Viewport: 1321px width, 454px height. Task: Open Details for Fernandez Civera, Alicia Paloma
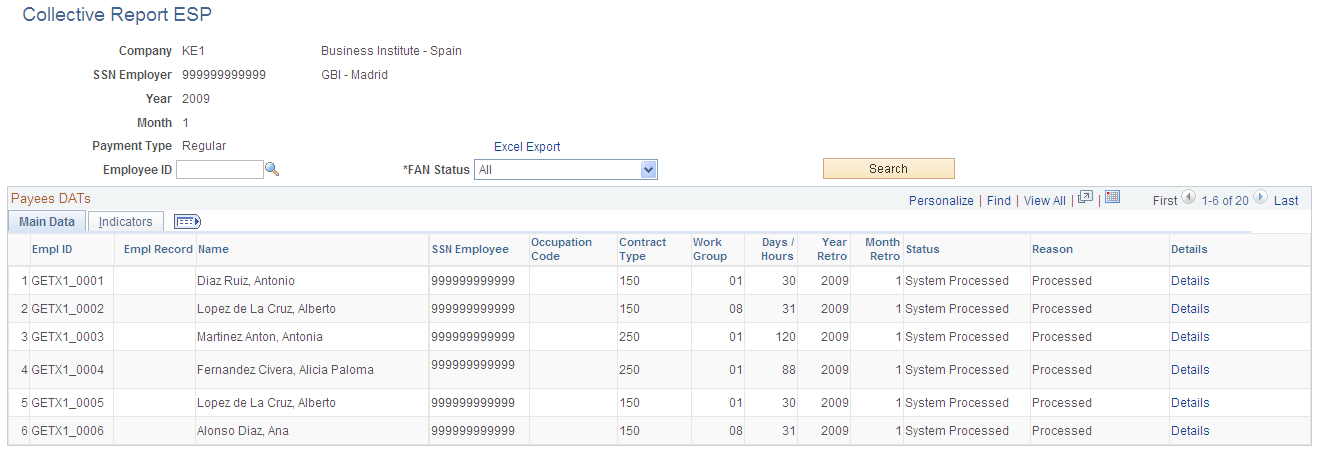click(1190, 370)
